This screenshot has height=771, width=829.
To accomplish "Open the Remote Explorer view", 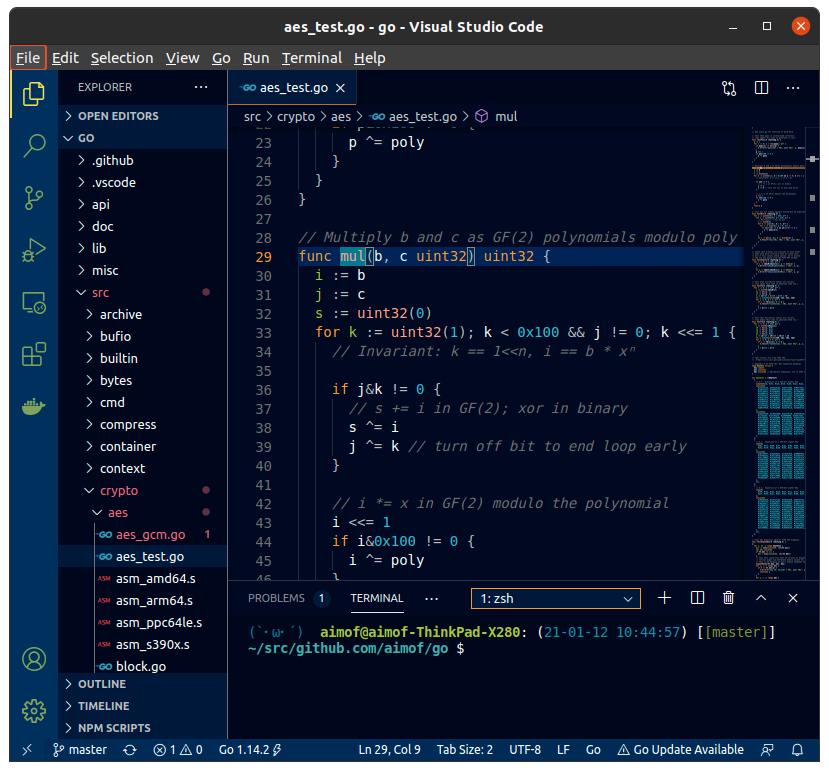I will (34, 302).
